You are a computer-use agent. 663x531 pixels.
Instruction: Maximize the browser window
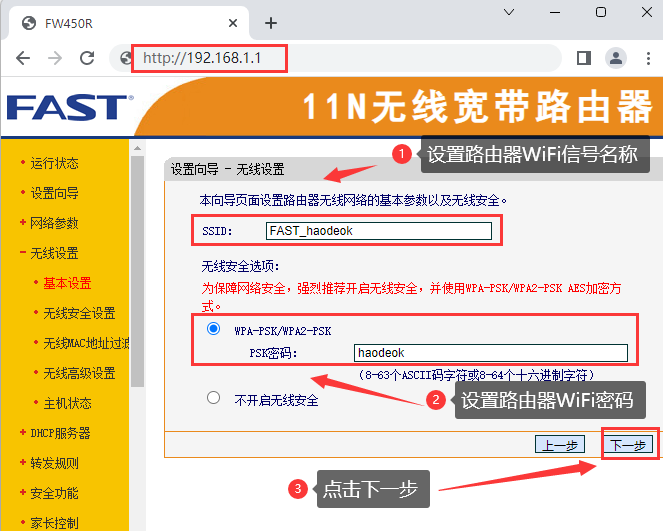coord(601,12)
